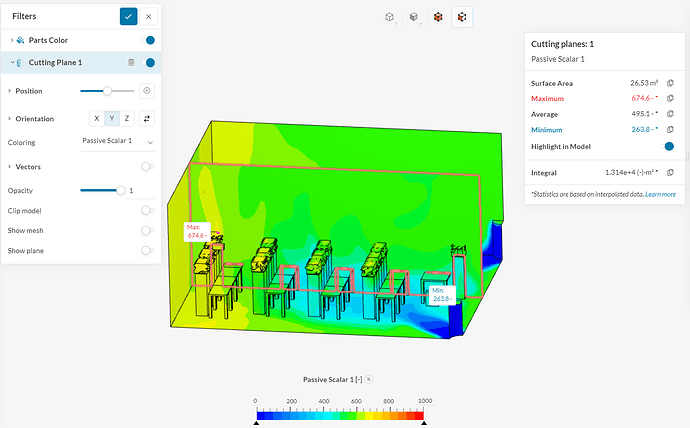The height and width of the screenshot is (428, 690).
Task: Copy the Maximum value
Action: [x=670, y=98]
